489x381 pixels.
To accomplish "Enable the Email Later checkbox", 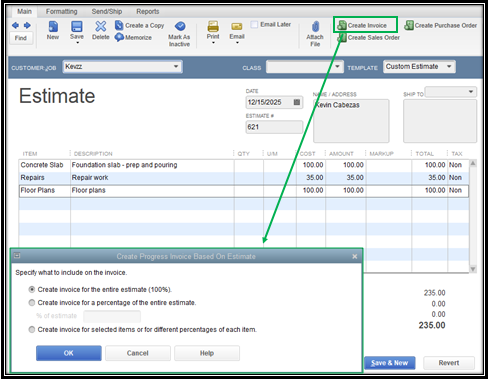I will (x=254, y=24).
